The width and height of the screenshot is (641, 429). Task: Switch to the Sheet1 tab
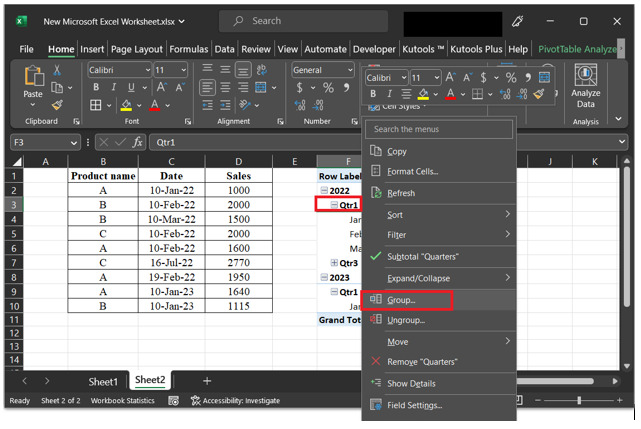[x=103, y=381]
